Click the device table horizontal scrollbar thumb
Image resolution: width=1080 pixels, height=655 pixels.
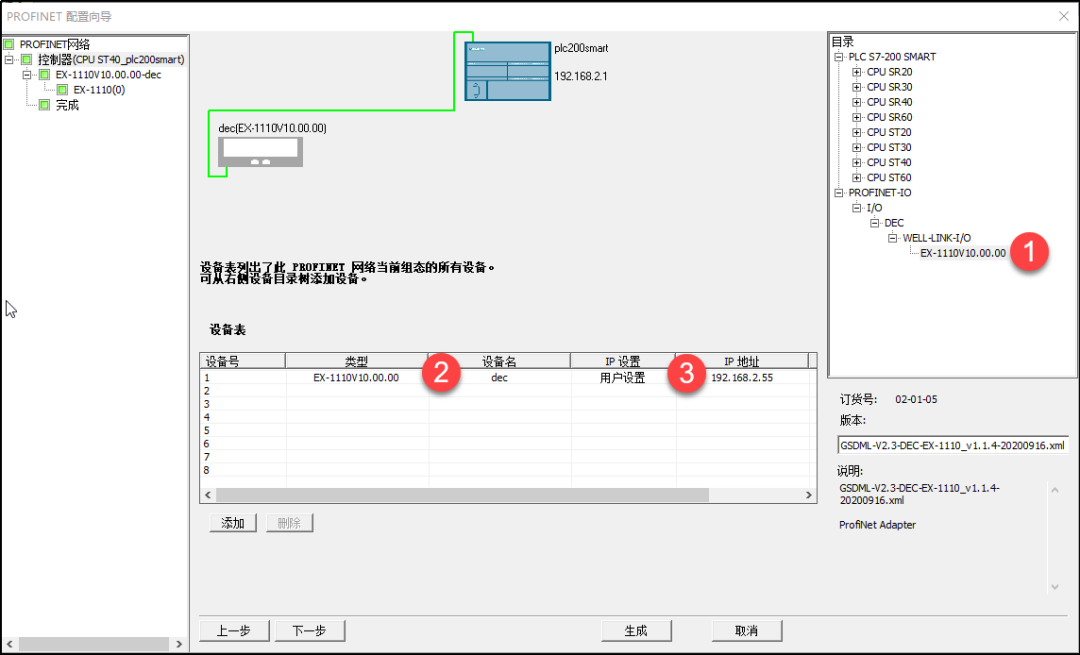[462, 495]
